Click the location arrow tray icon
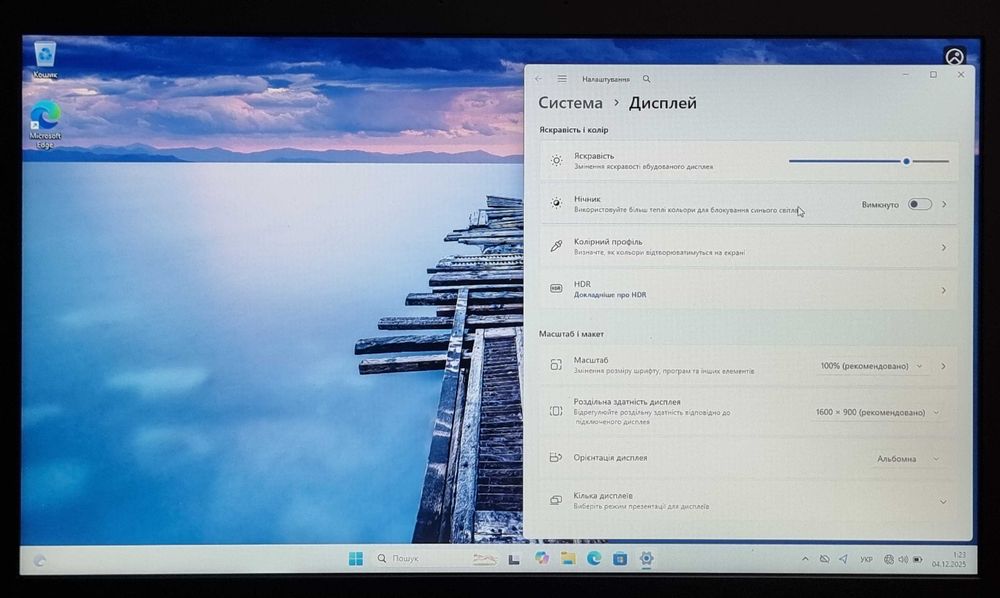Viewport: 1000px width, 598px height. pos(843,559)
